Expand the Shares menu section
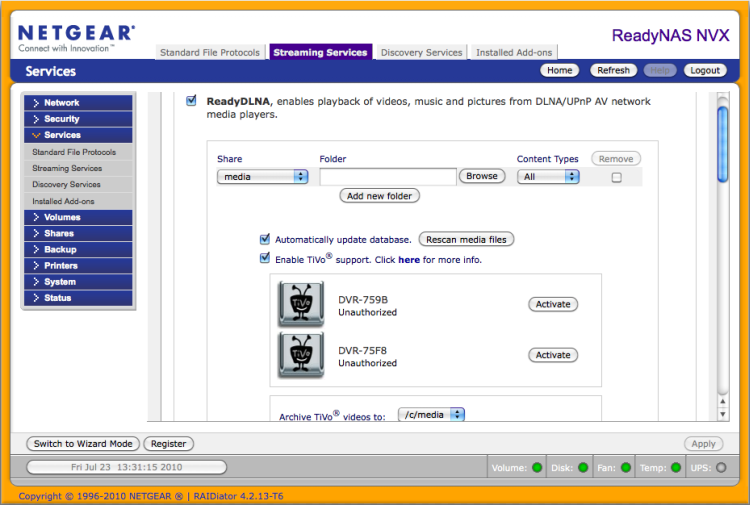 (x=78, y=233)
